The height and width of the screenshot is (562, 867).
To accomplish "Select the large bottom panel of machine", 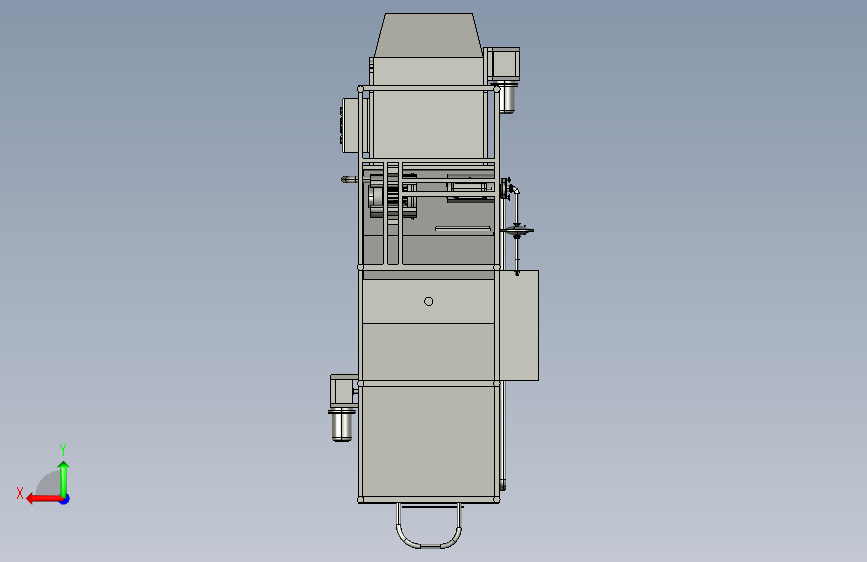I will click(429, 441).
